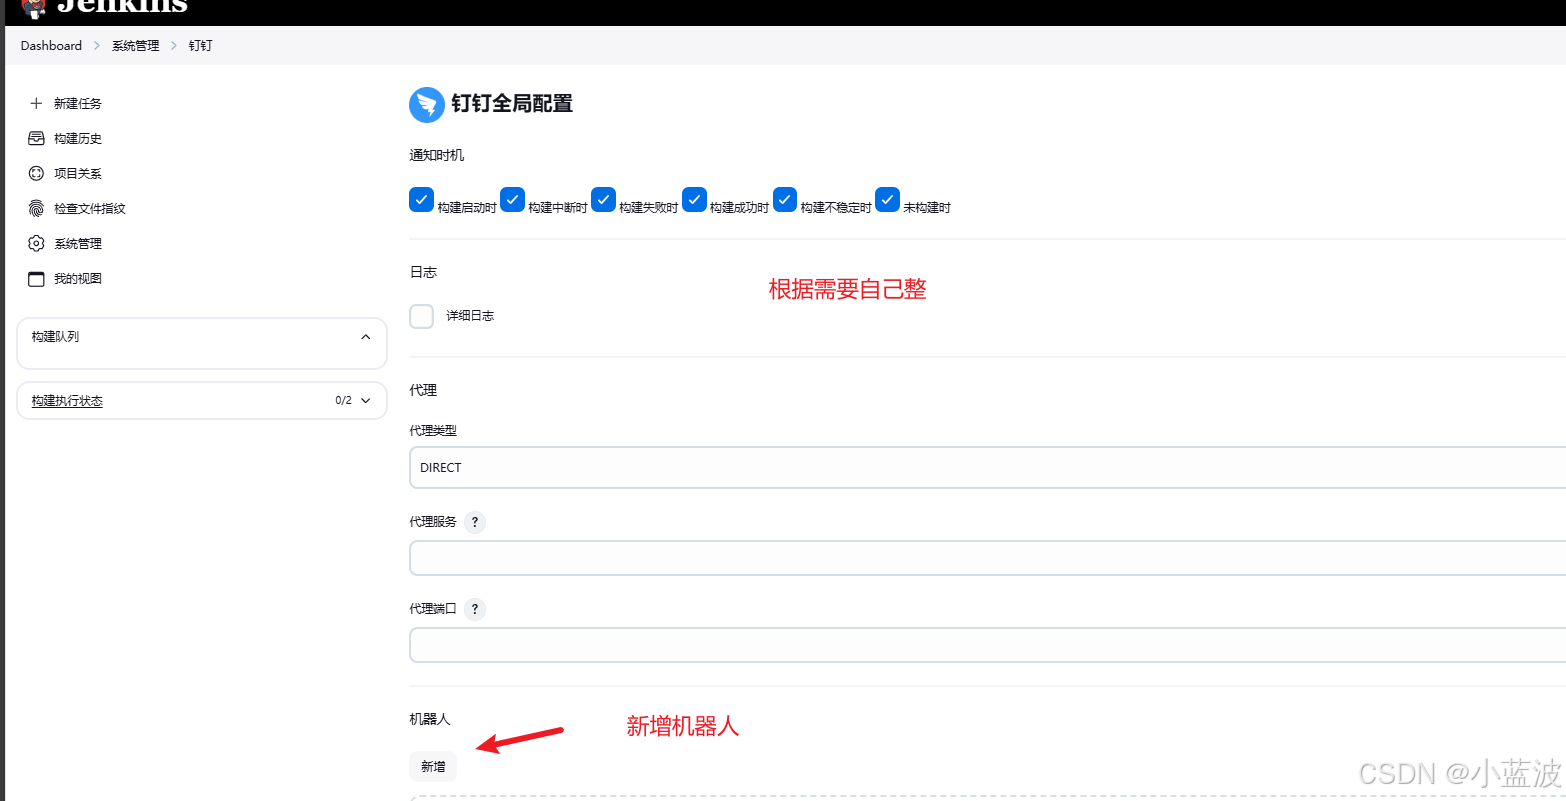Click the 钉钉 breadcrumb item
The width and height of the screenshot is (1566, 801).
coord(200,45)
